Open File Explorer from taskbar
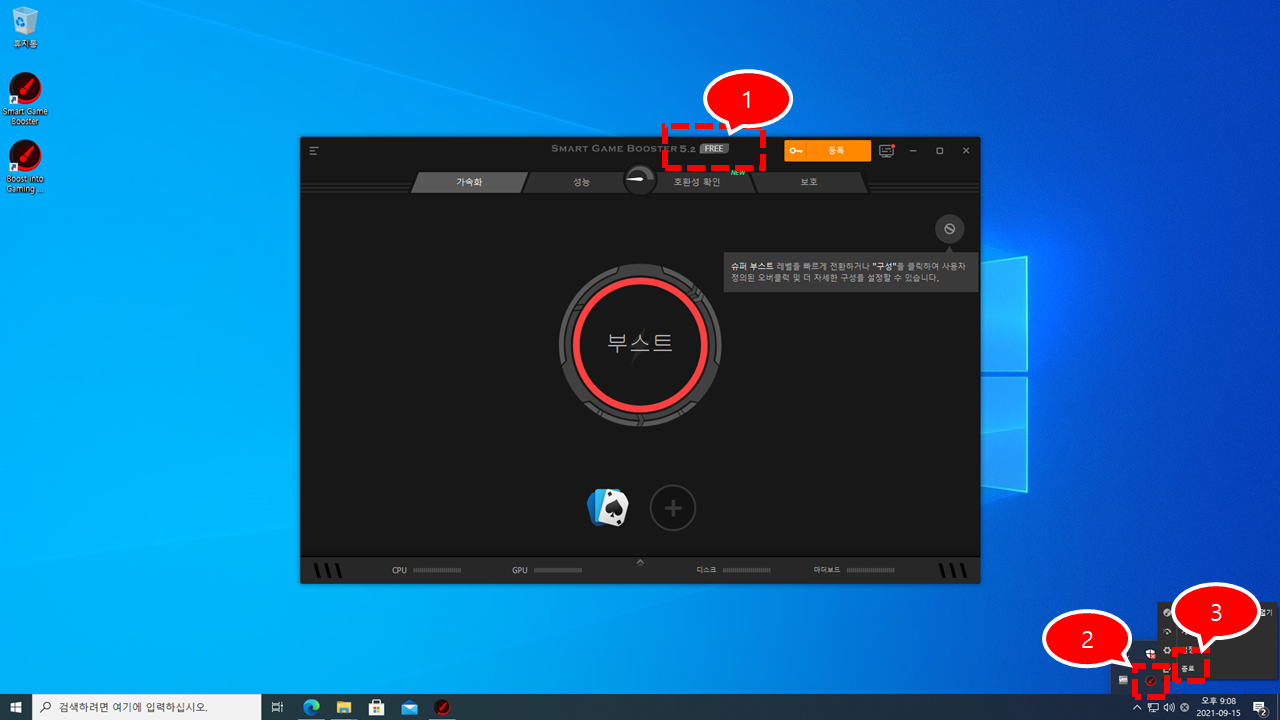Viewport: 1280px width, 720px height. coord(344,707)
